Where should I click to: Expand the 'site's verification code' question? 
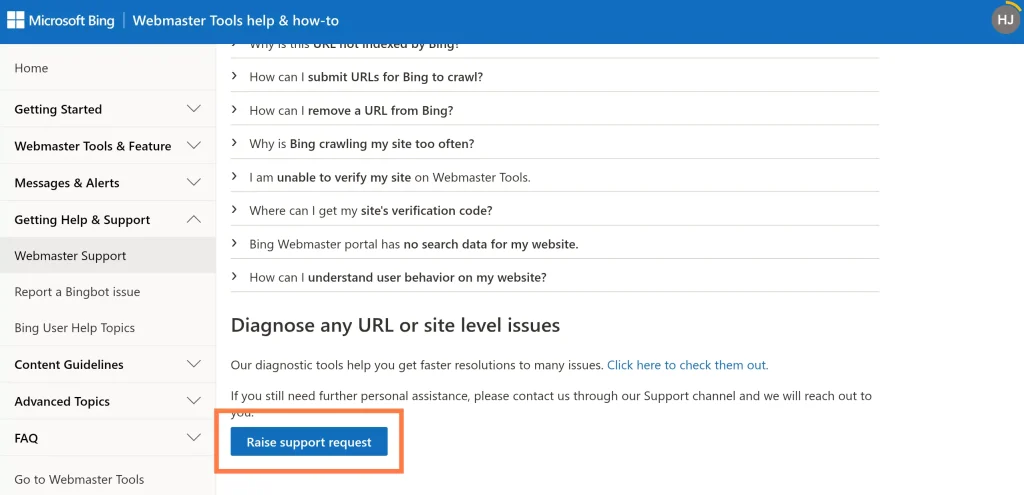[370, 211]
